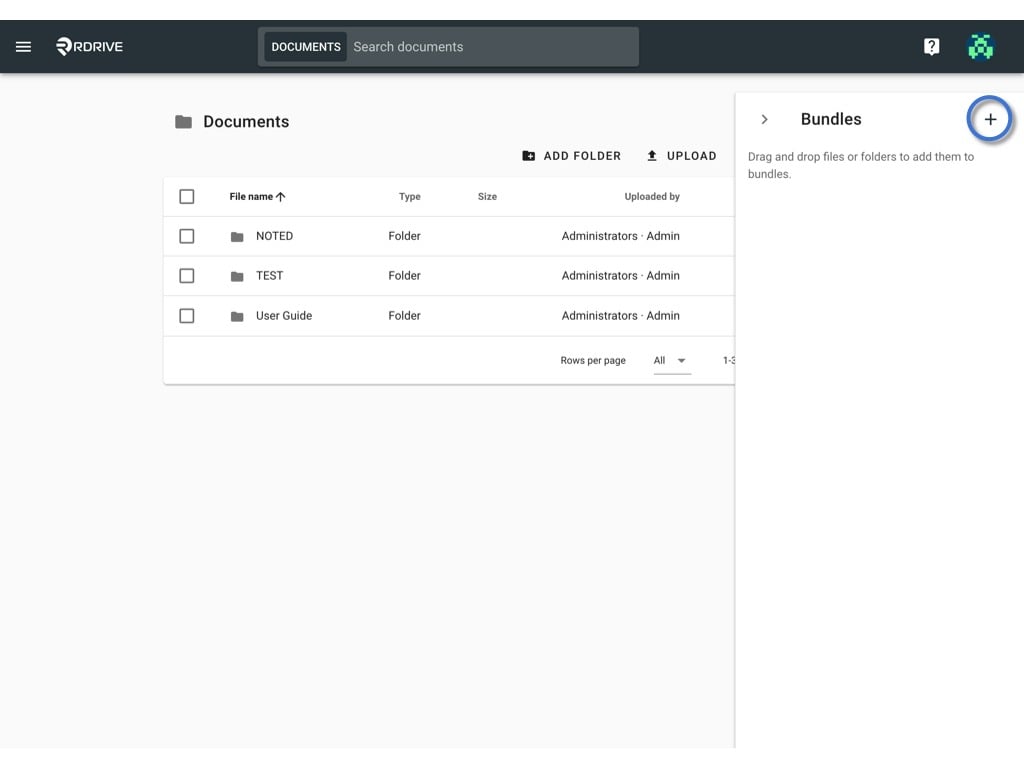The height and width of the screenshot is (768, 1024).
Task: Click the Size column header
Action: pos(487,197)
